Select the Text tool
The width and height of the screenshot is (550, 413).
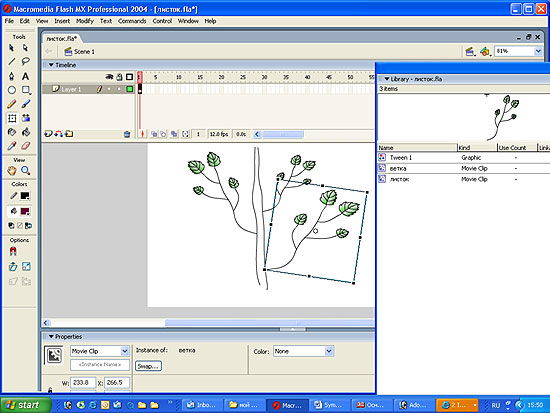tap(25, 76)
